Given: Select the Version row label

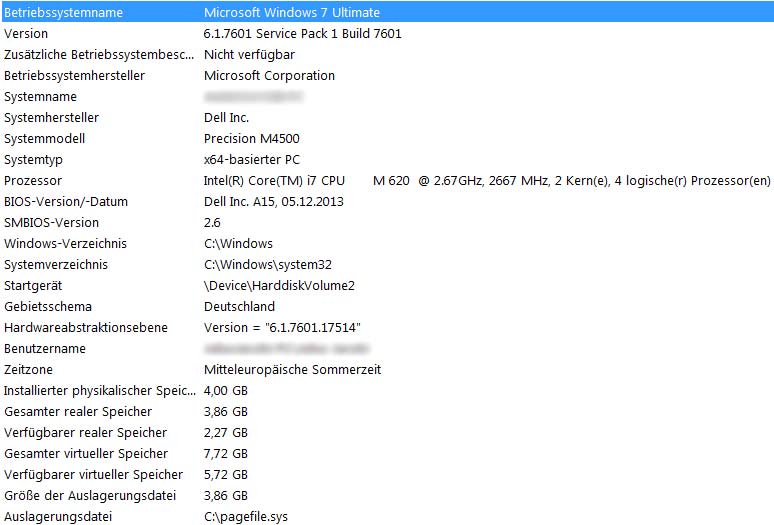Looking at the screenshot, I should 26,34.
